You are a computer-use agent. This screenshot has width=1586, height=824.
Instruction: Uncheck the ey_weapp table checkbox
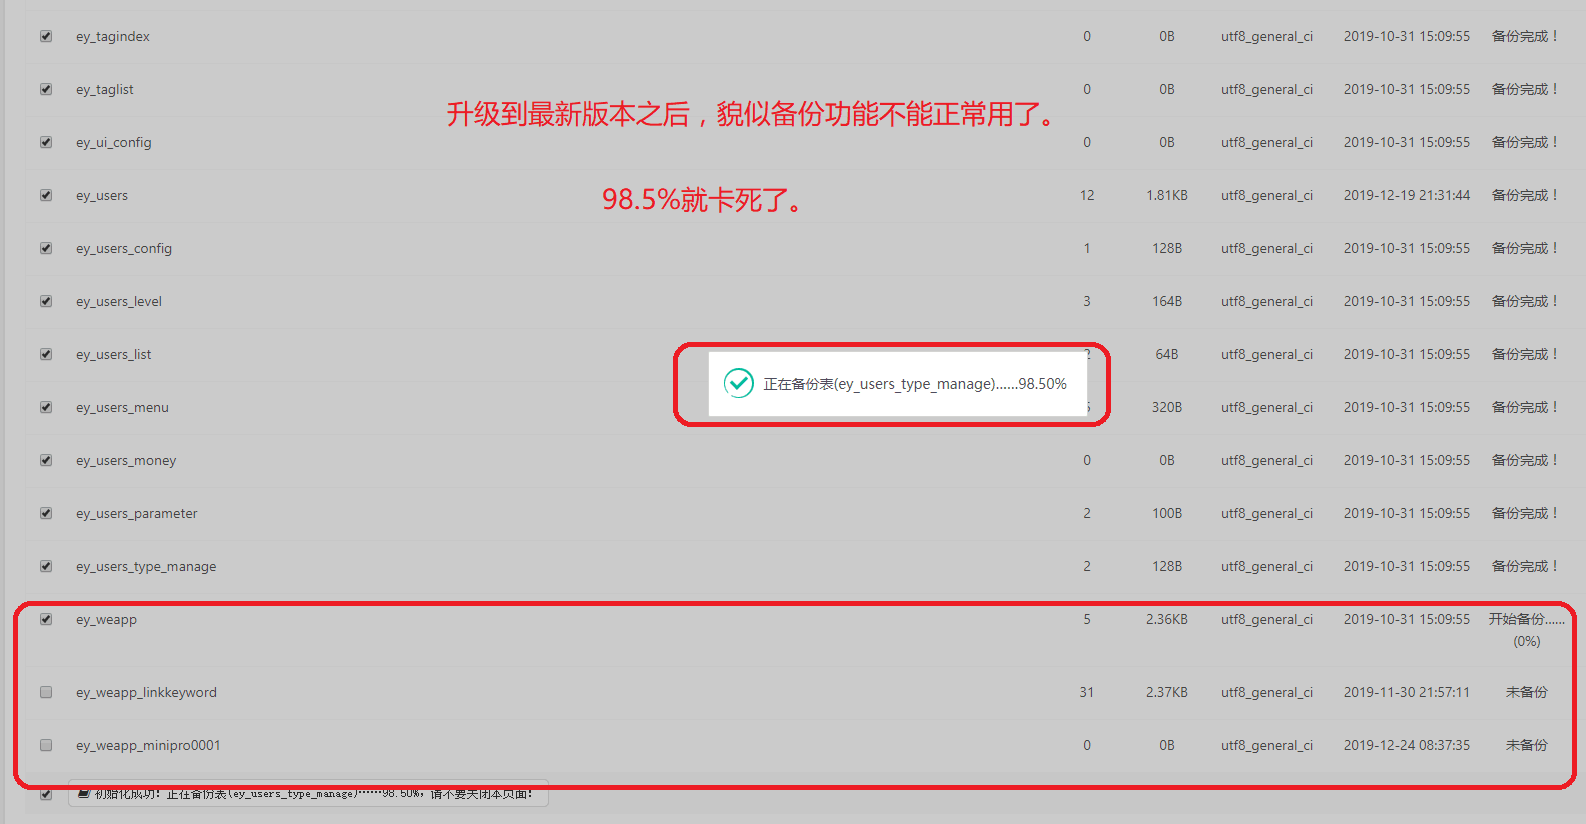click(x=46, y=619)
